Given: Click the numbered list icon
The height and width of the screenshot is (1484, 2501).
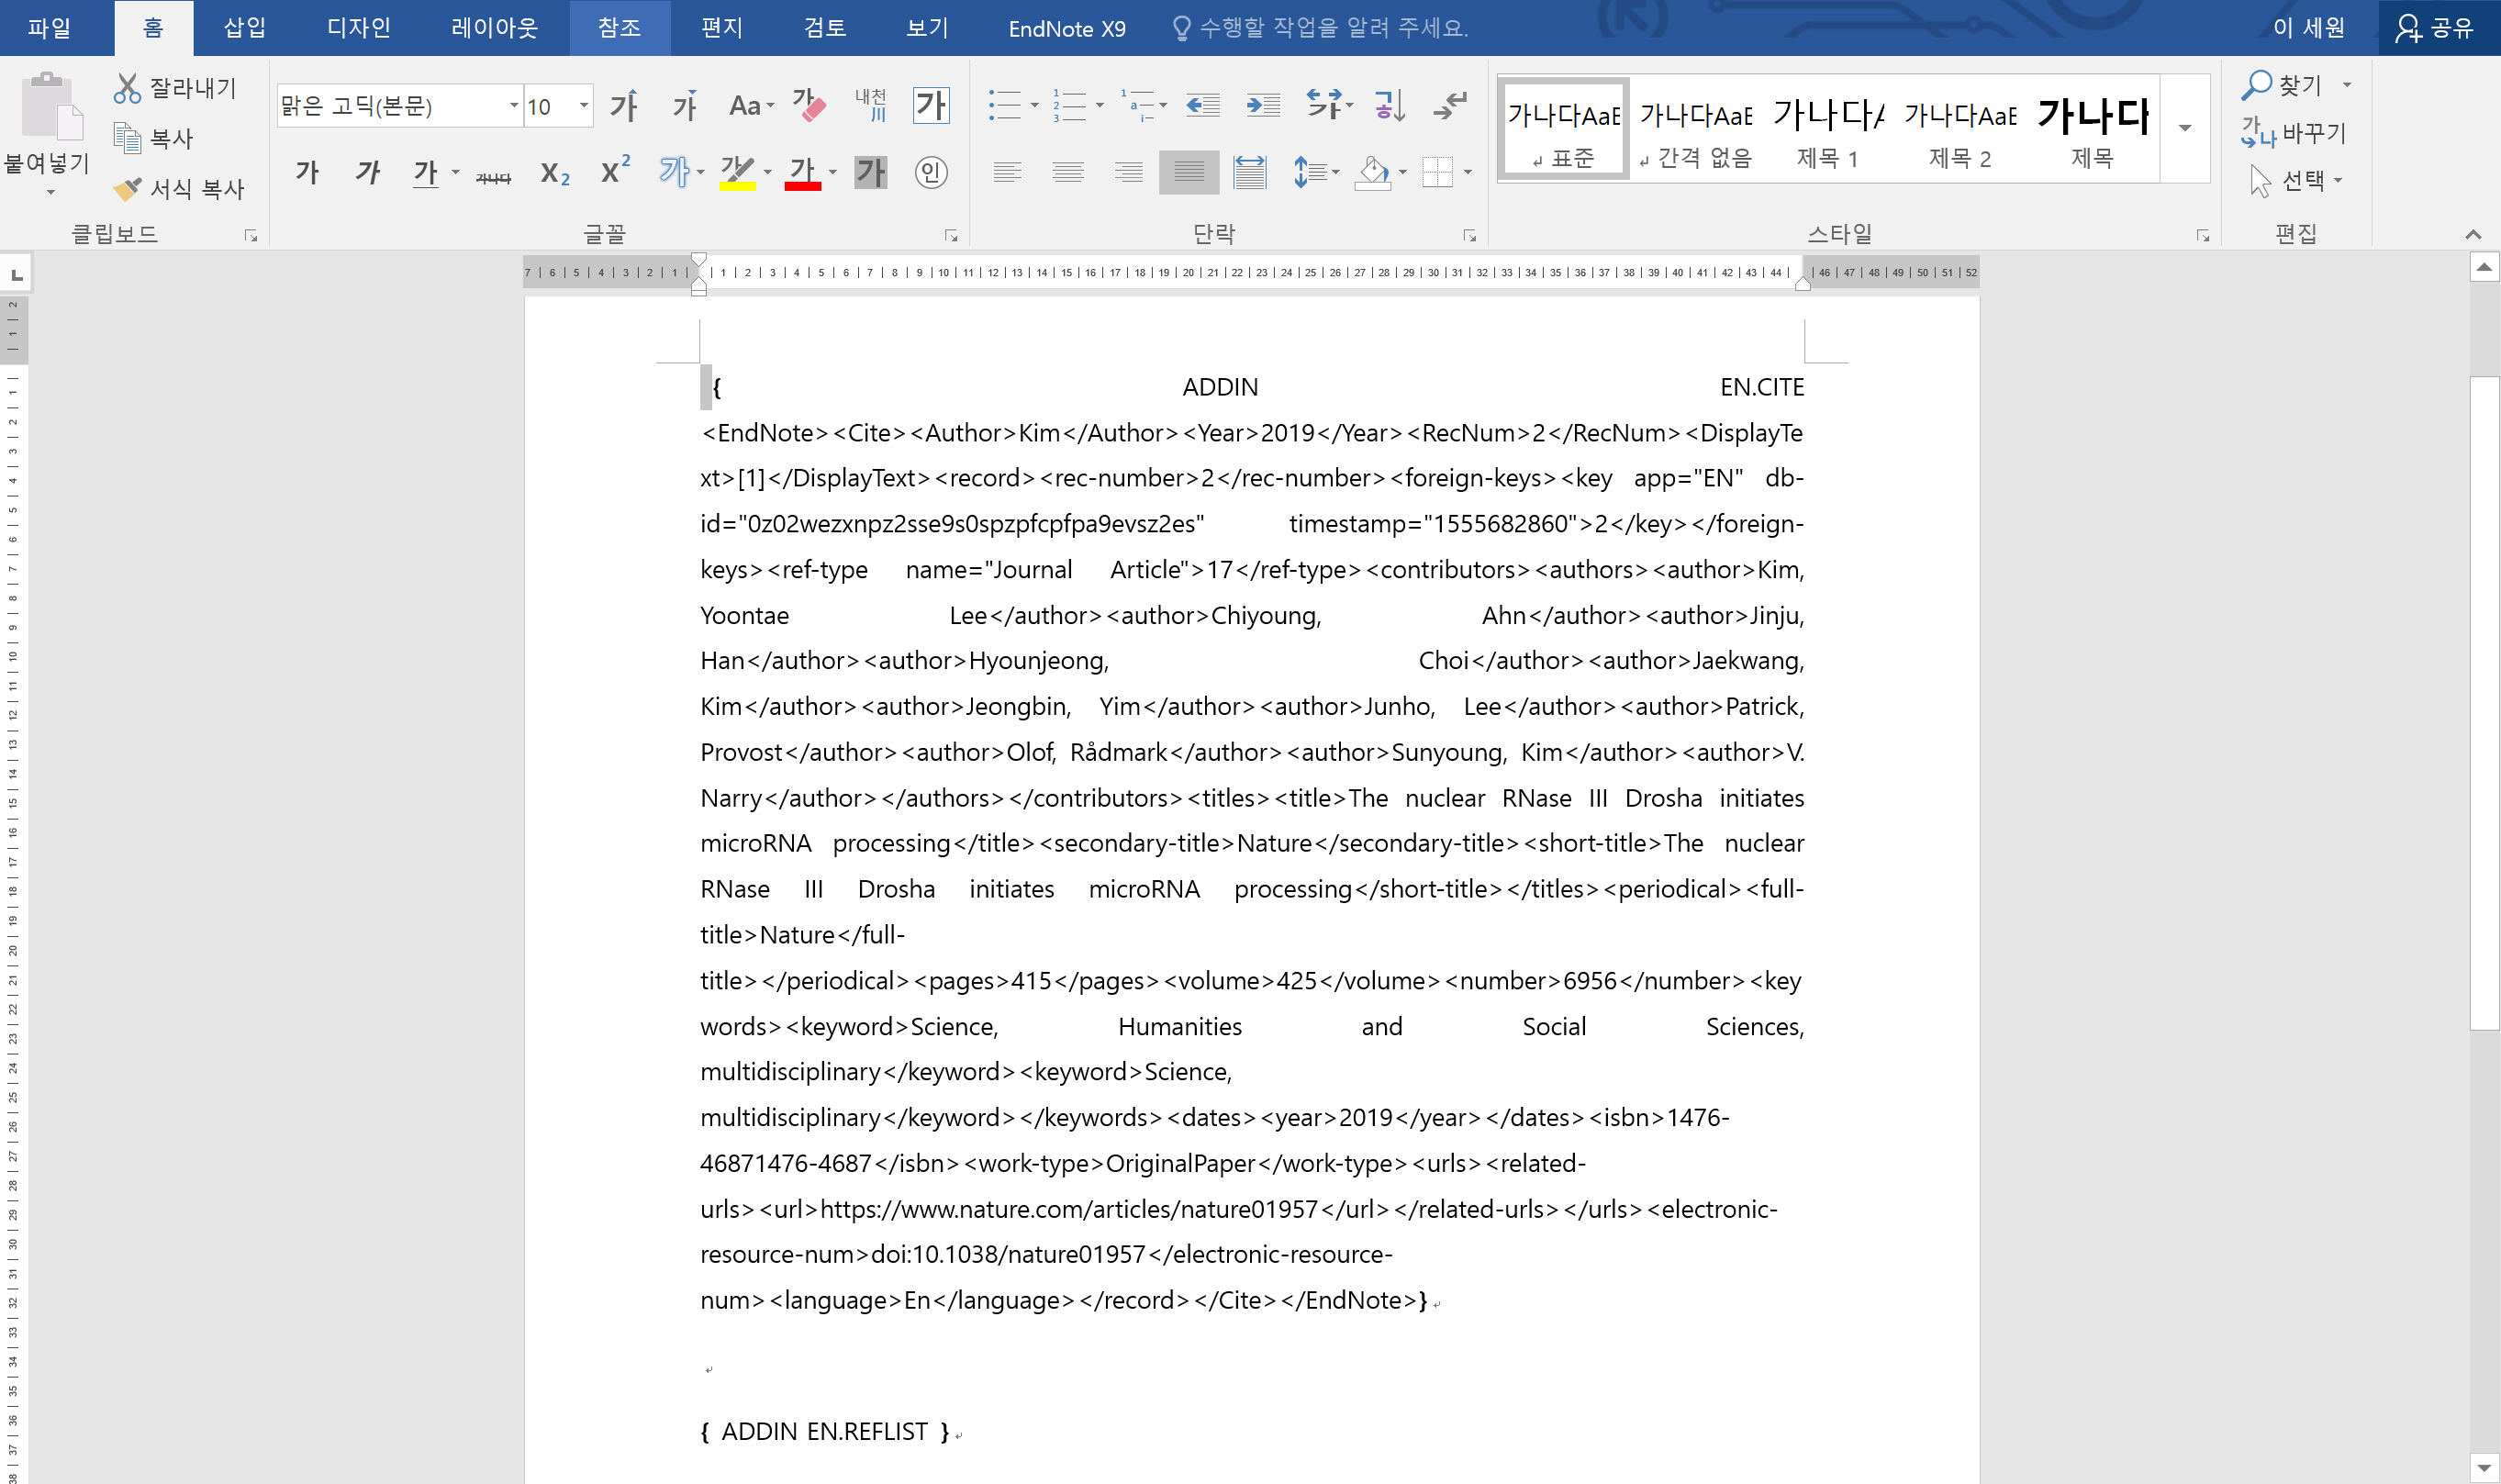Looking at the screenshot, I should (1069, 105).
